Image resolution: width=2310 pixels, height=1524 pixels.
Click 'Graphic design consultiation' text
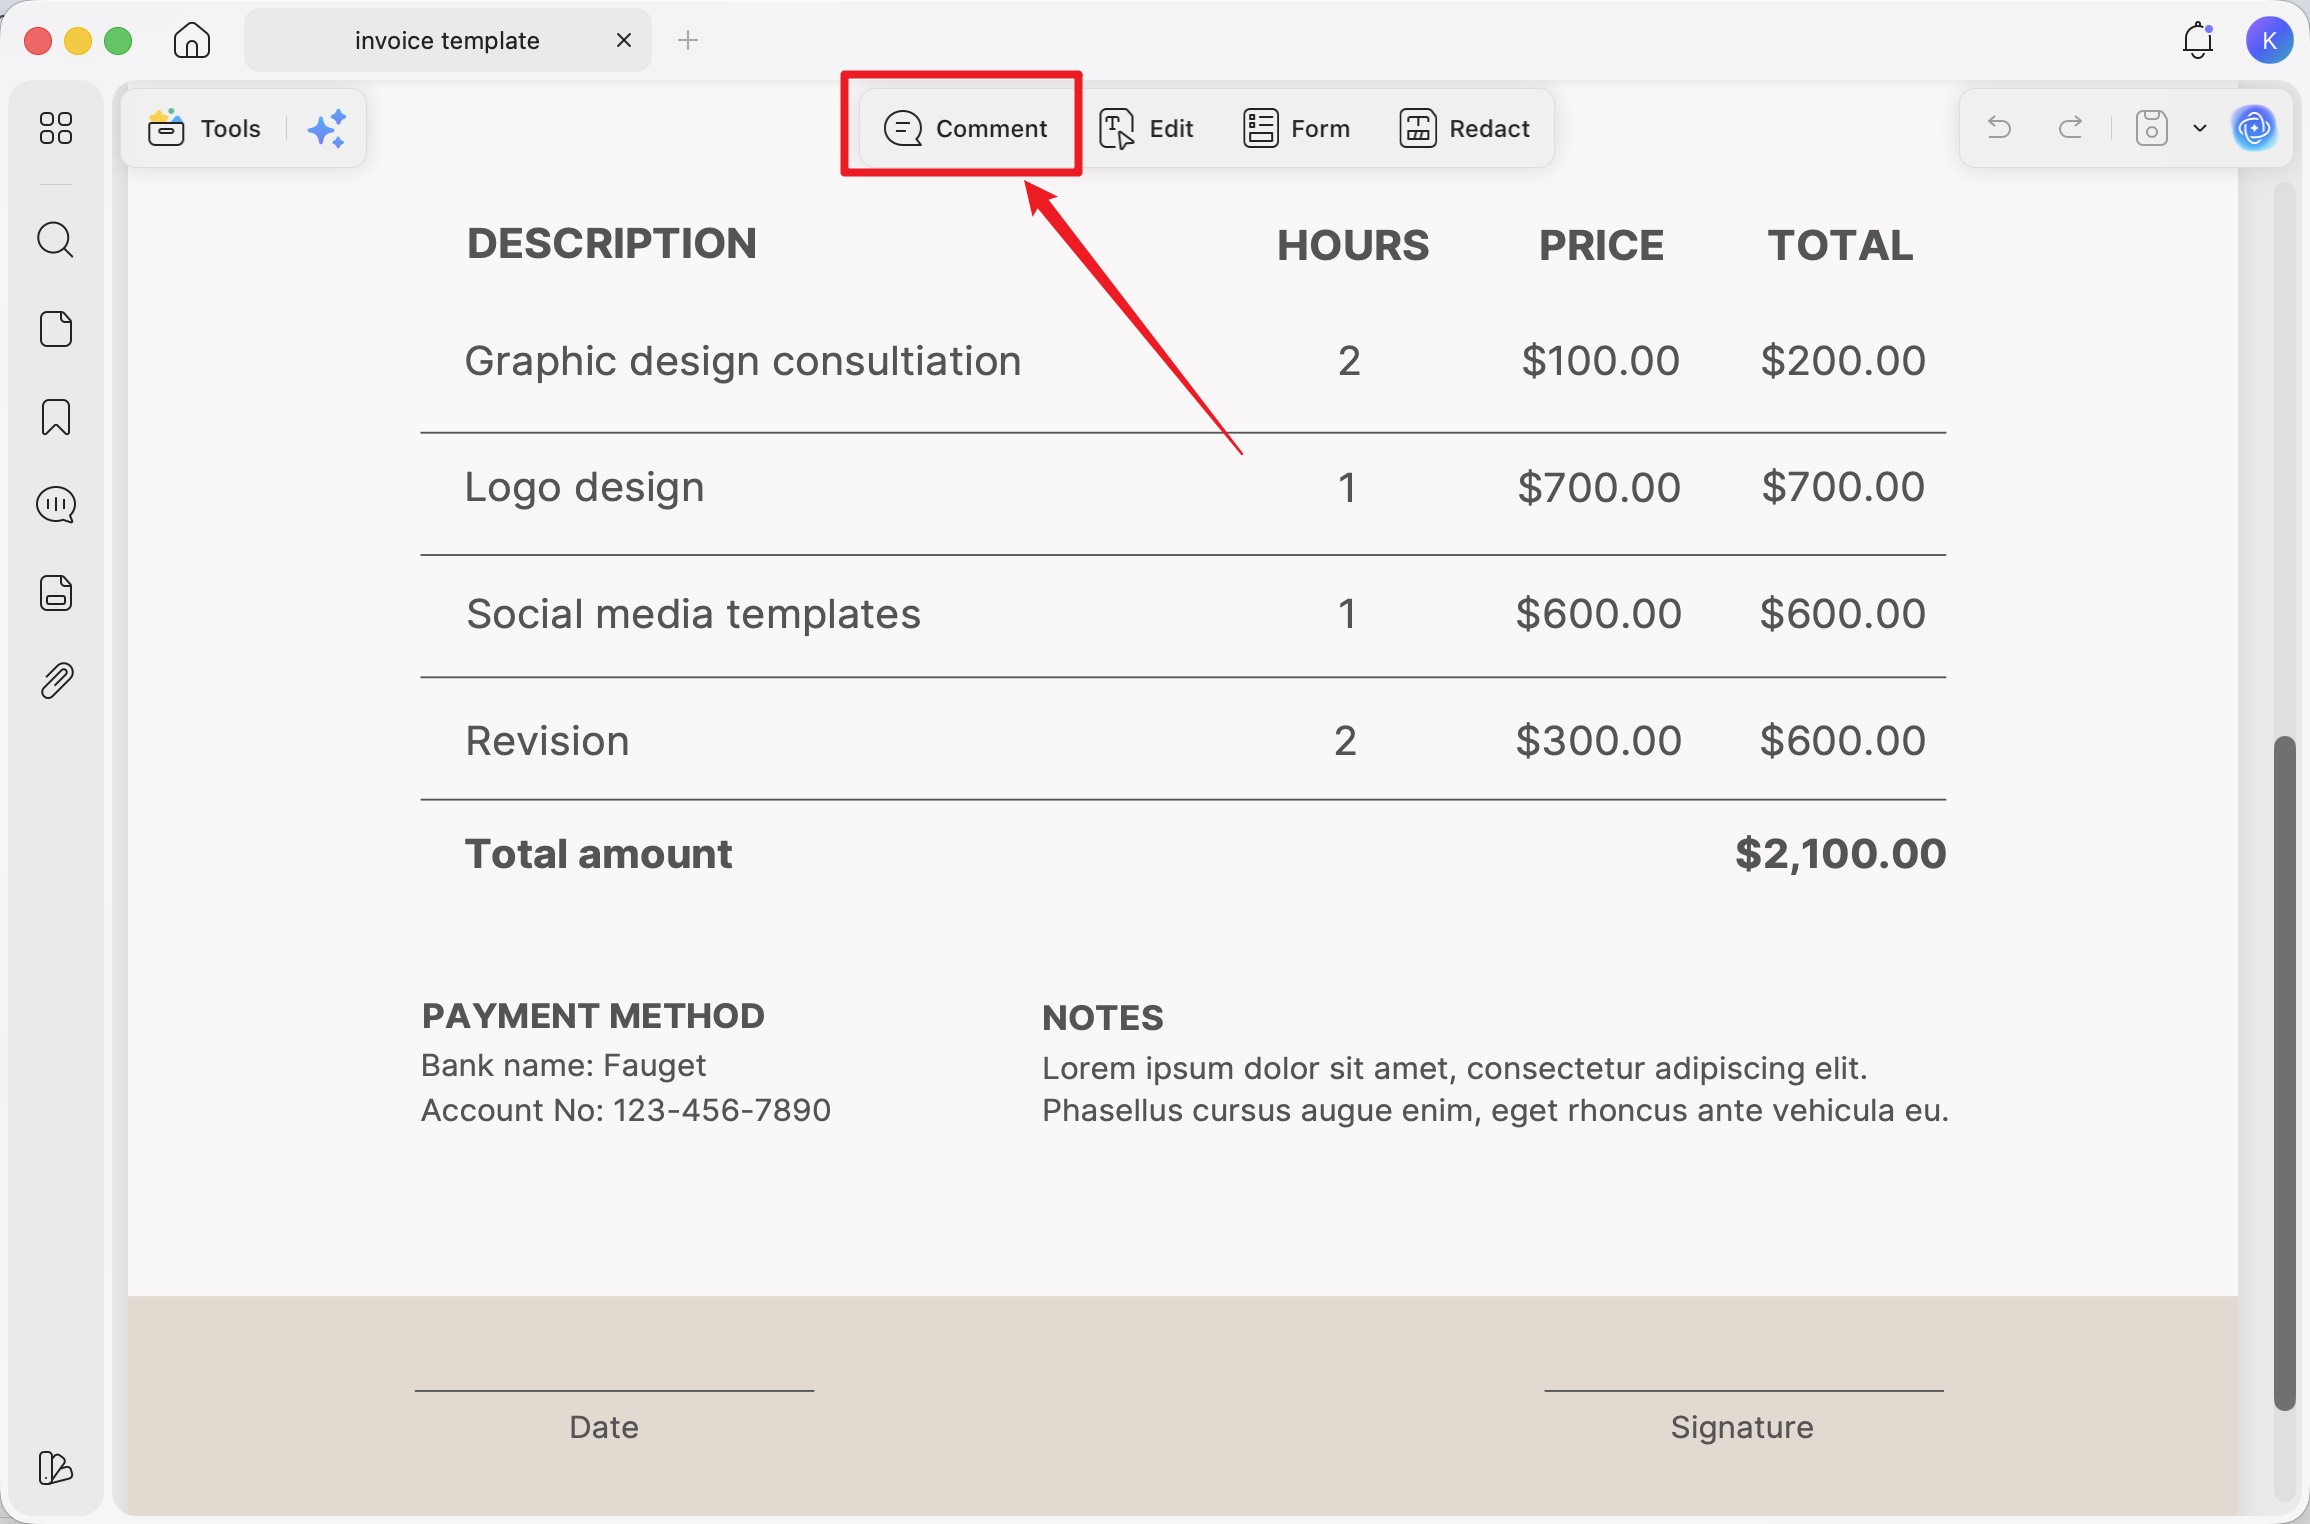point(743,361)
